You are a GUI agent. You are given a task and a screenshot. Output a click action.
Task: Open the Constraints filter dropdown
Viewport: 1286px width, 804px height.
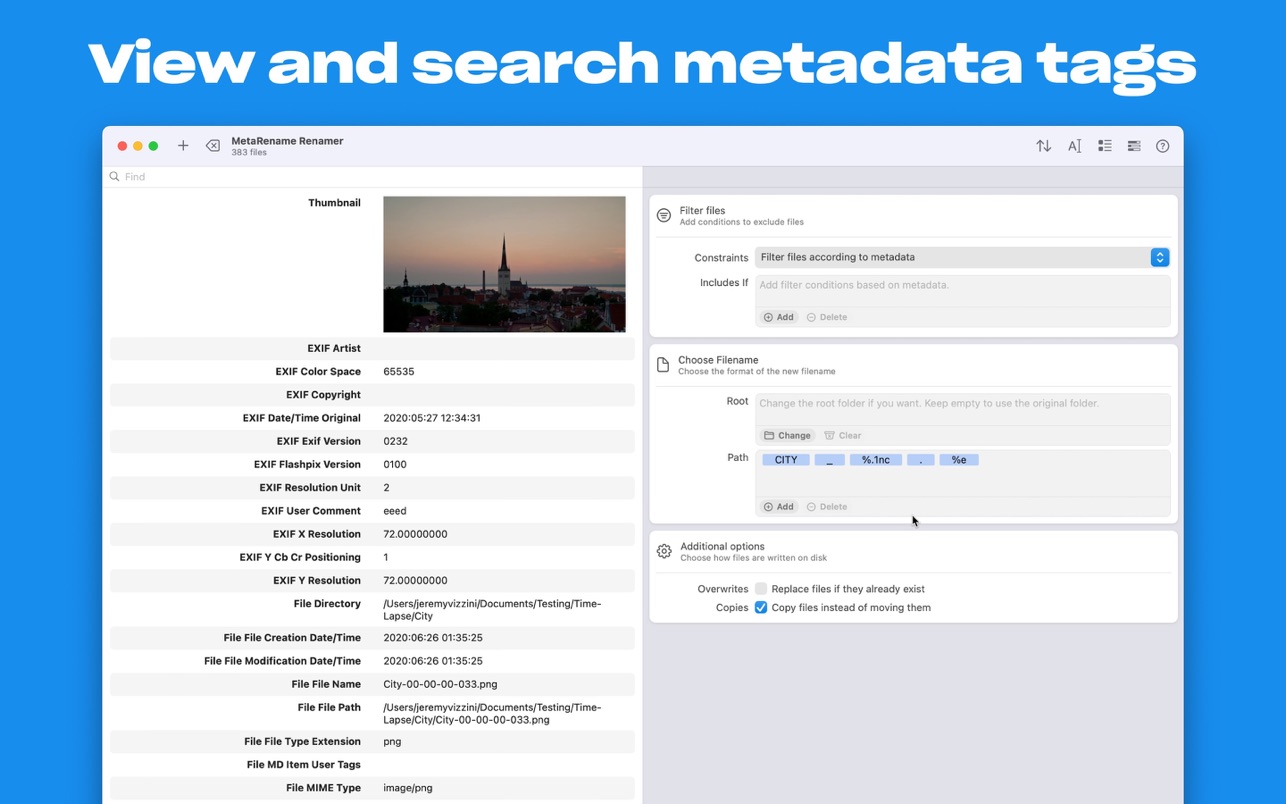pos(1159,257)
